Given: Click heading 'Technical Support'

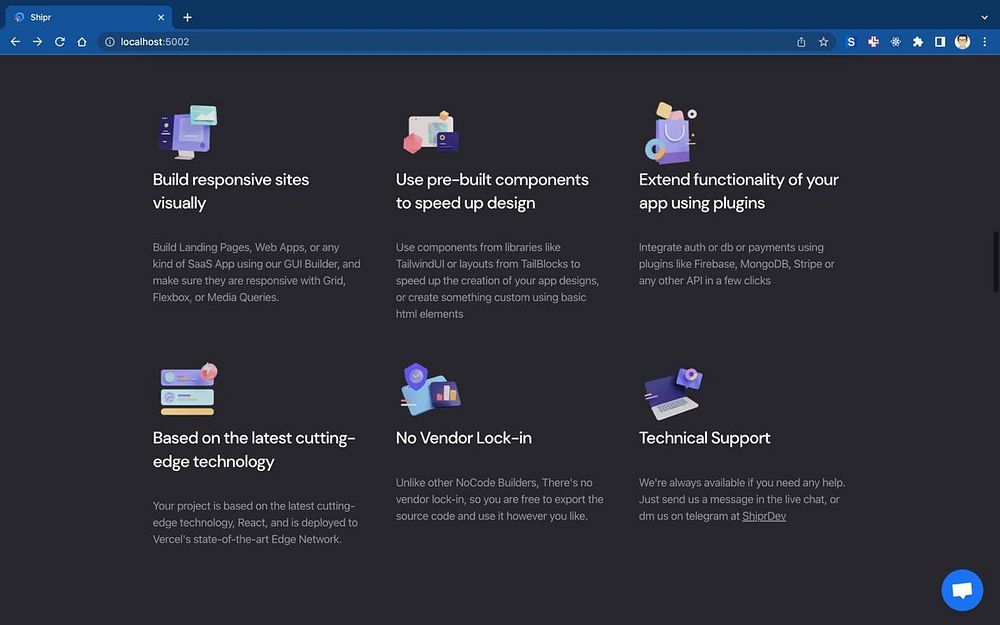Looking at the screenshot, I should coord(705,438).
